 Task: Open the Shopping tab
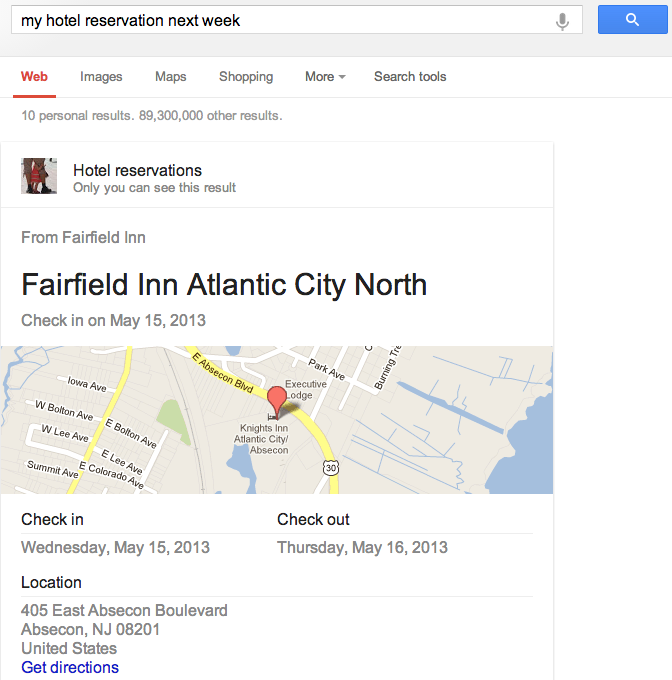point(246,77)
